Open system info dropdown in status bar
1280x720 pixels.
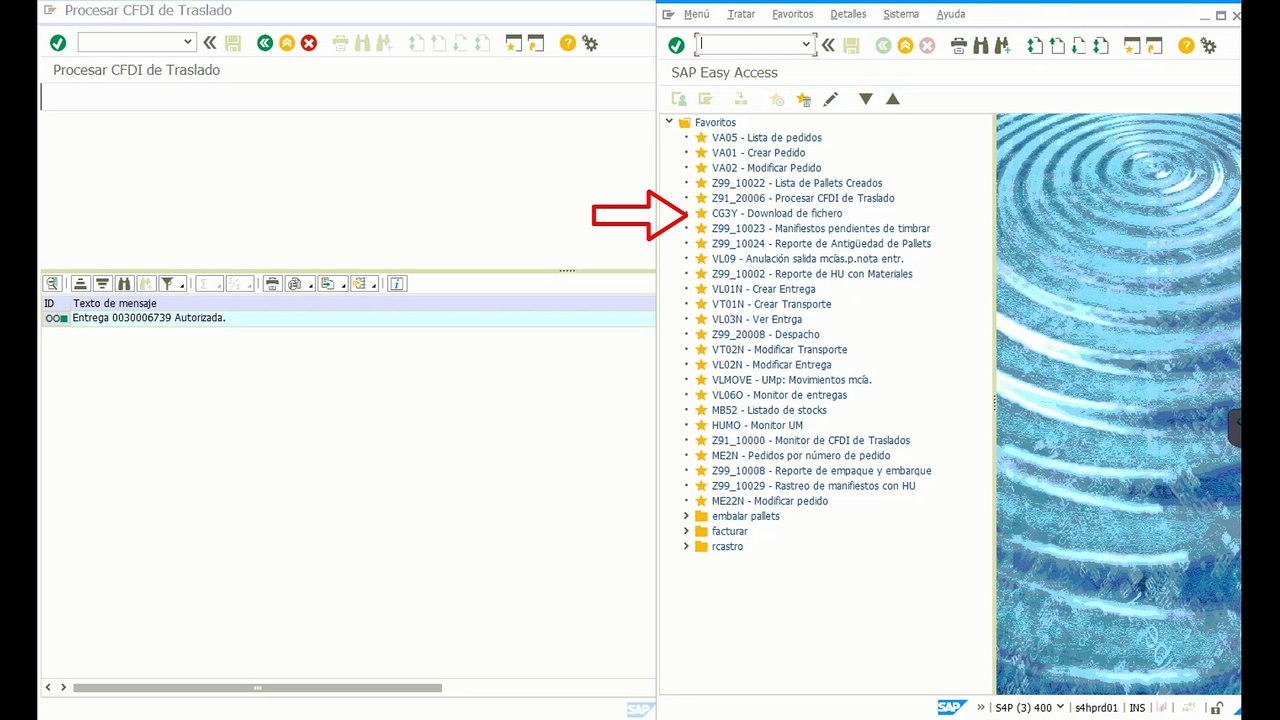point(1059,707)
